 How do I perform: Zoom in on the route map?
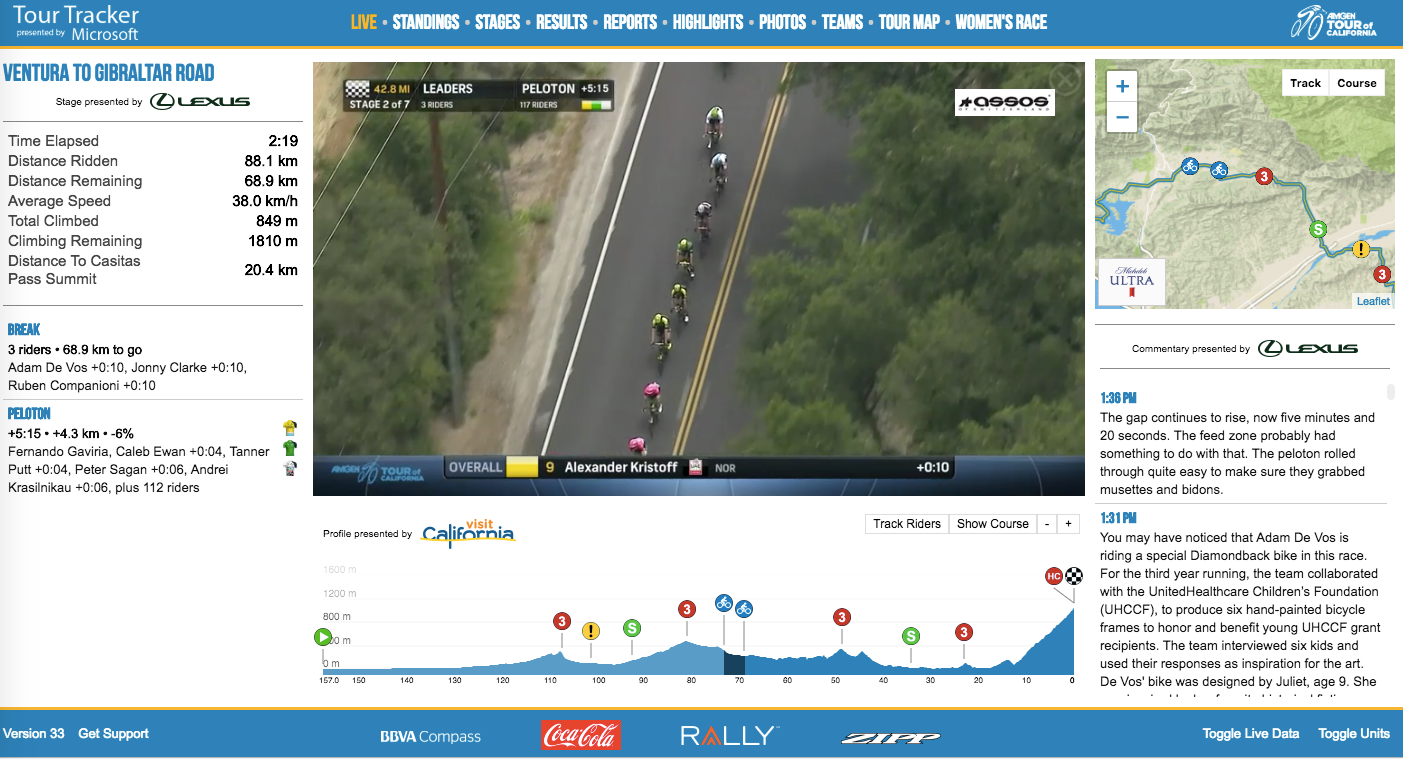click(x=1122, y=87)
